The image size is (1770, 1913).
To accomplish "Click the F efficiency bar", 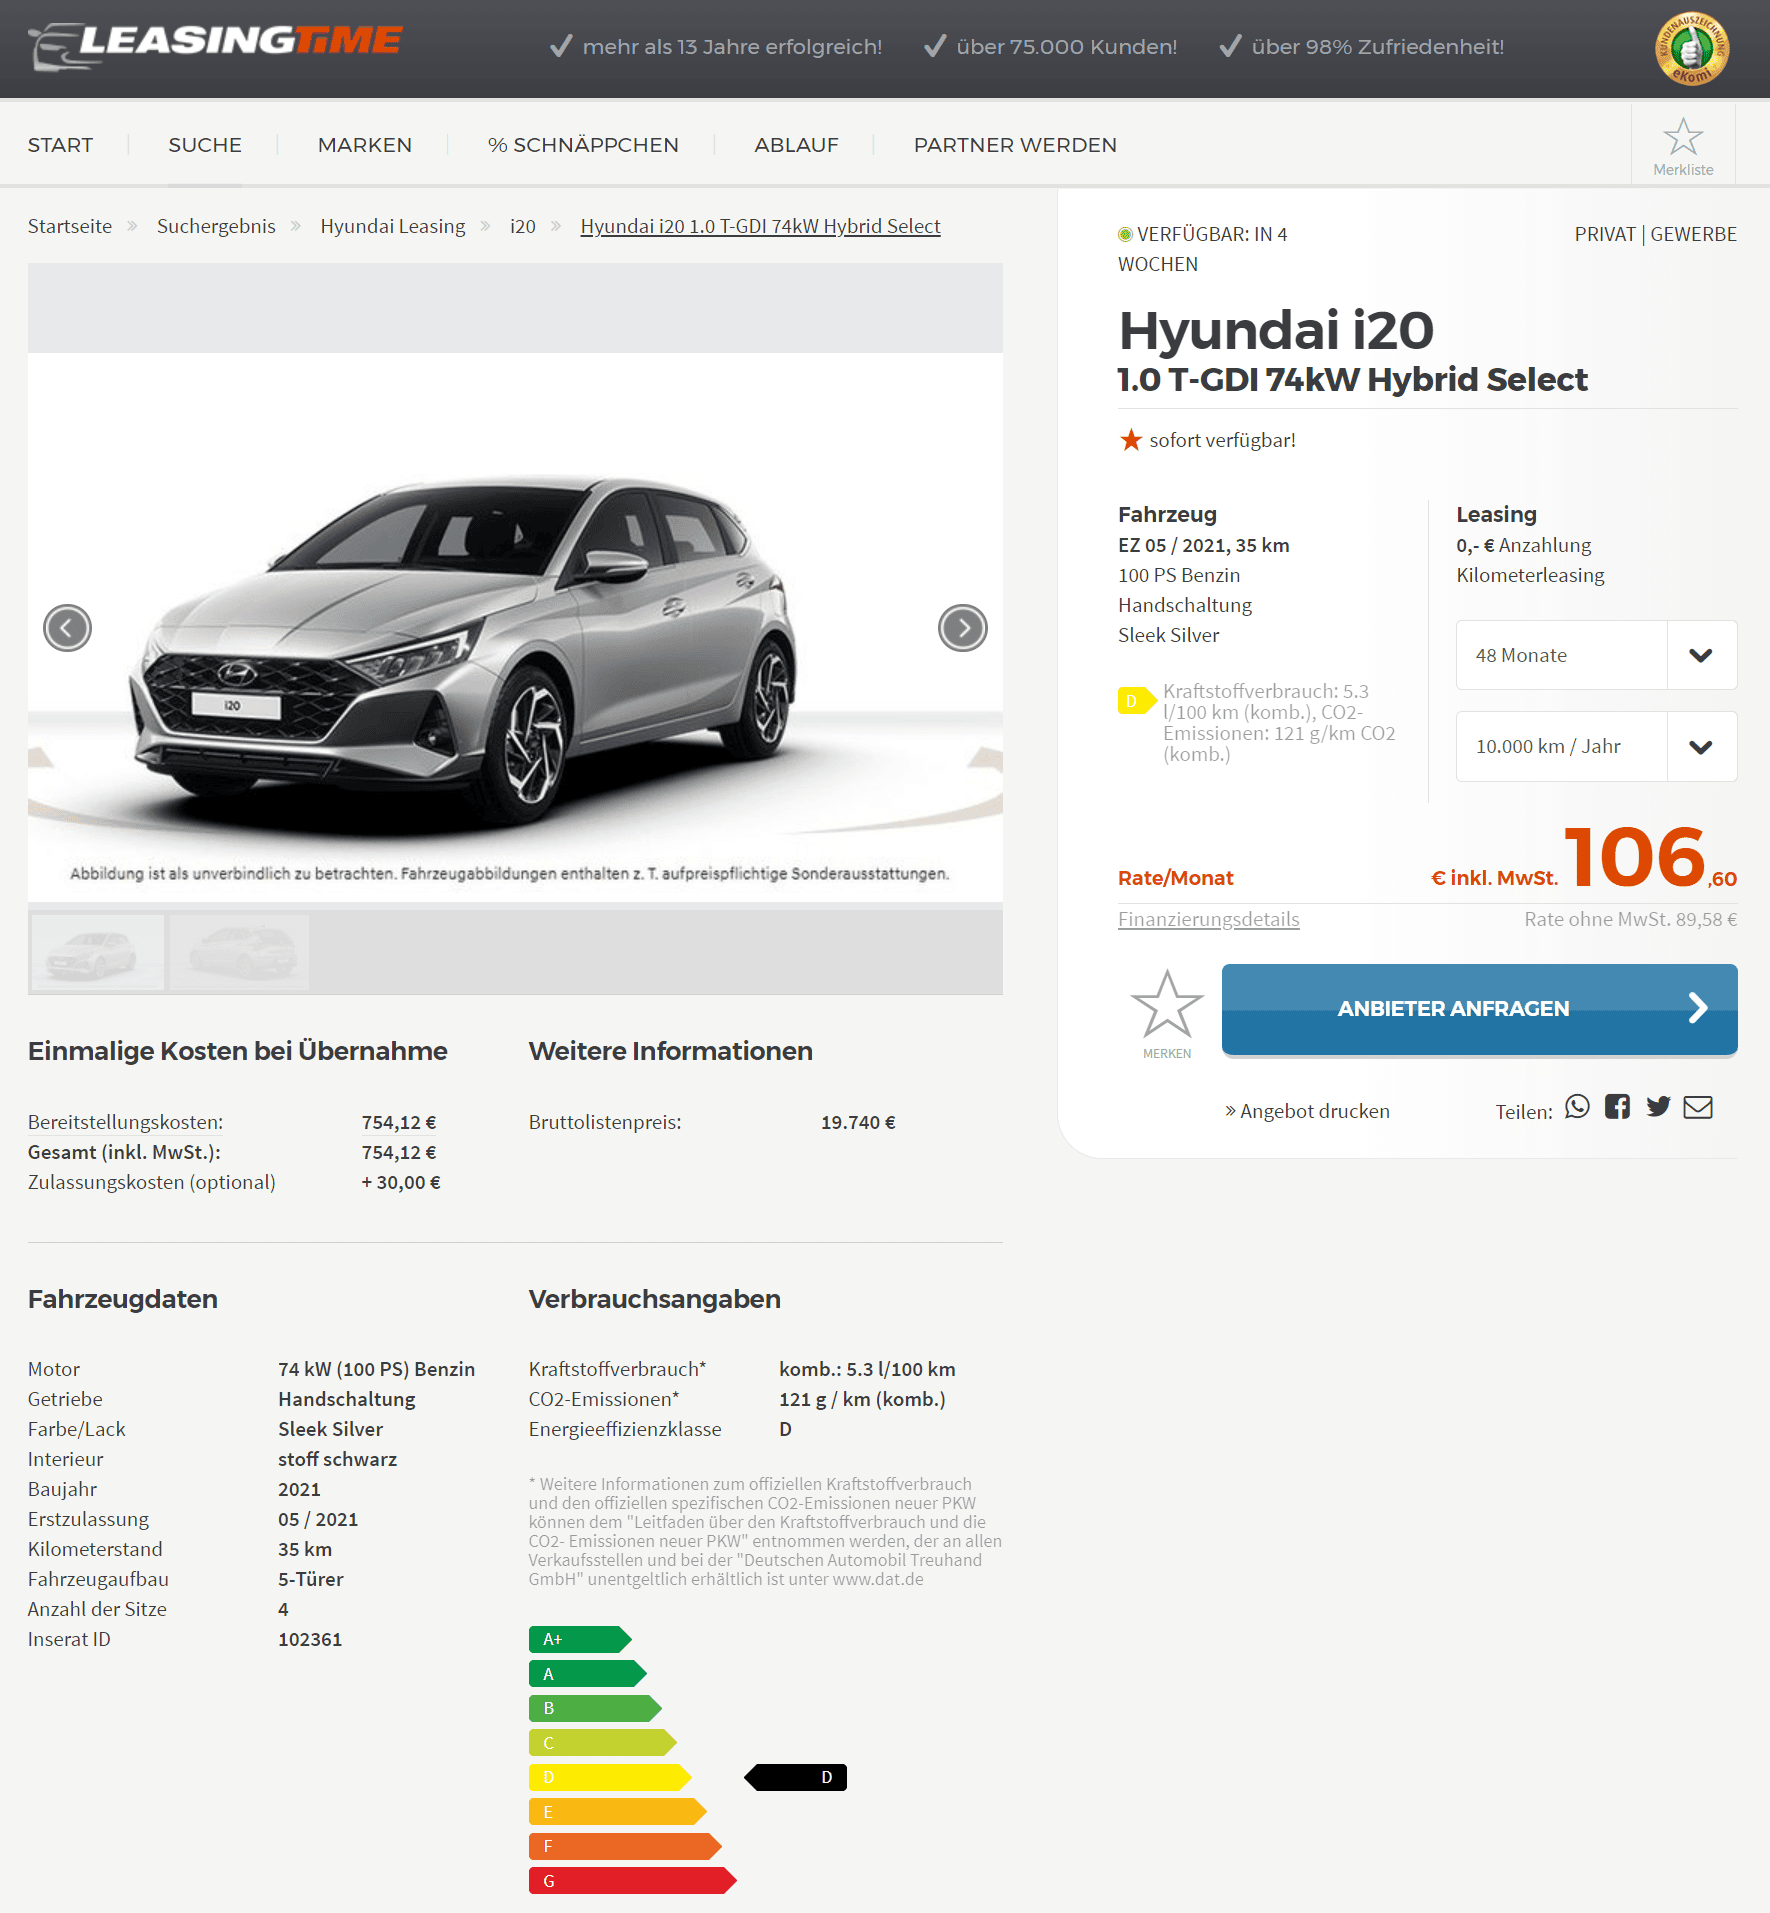I will click(x=625, y=1846).
